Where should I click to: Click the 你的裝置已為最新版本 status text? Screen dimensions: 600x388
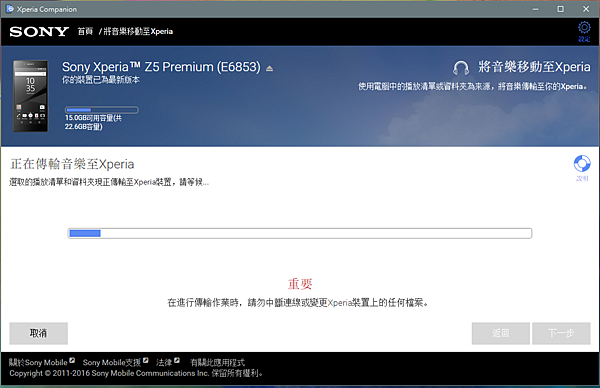pos(101,80)
